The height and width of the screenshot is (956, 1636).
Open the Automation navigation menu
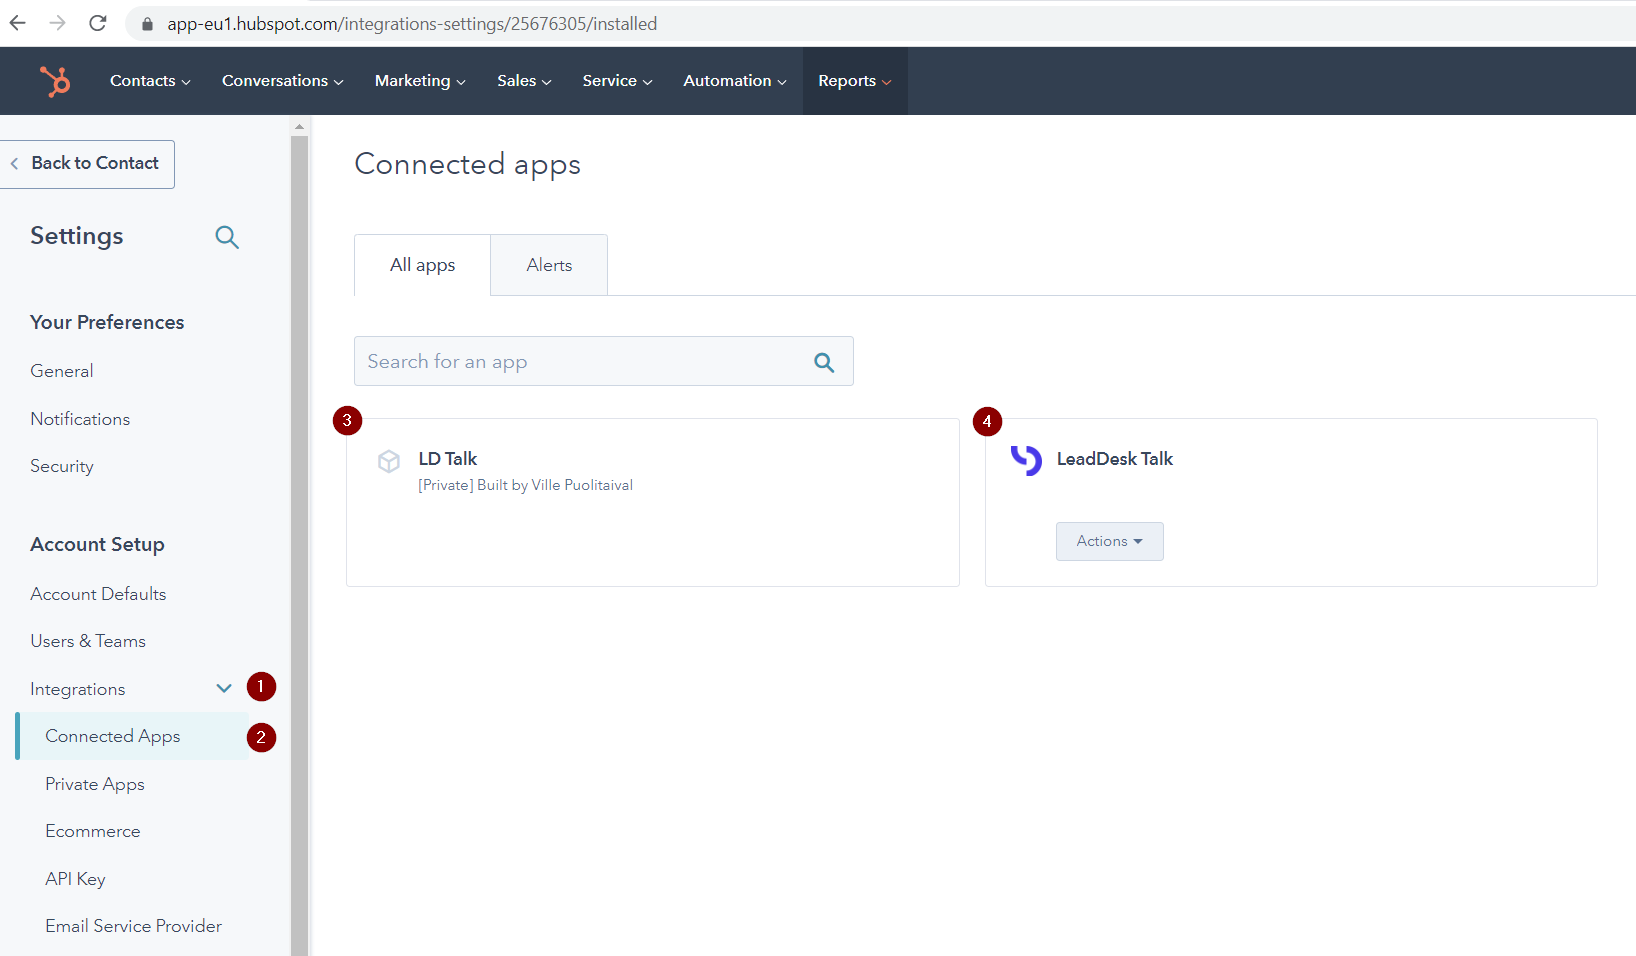tap(735, 81)
